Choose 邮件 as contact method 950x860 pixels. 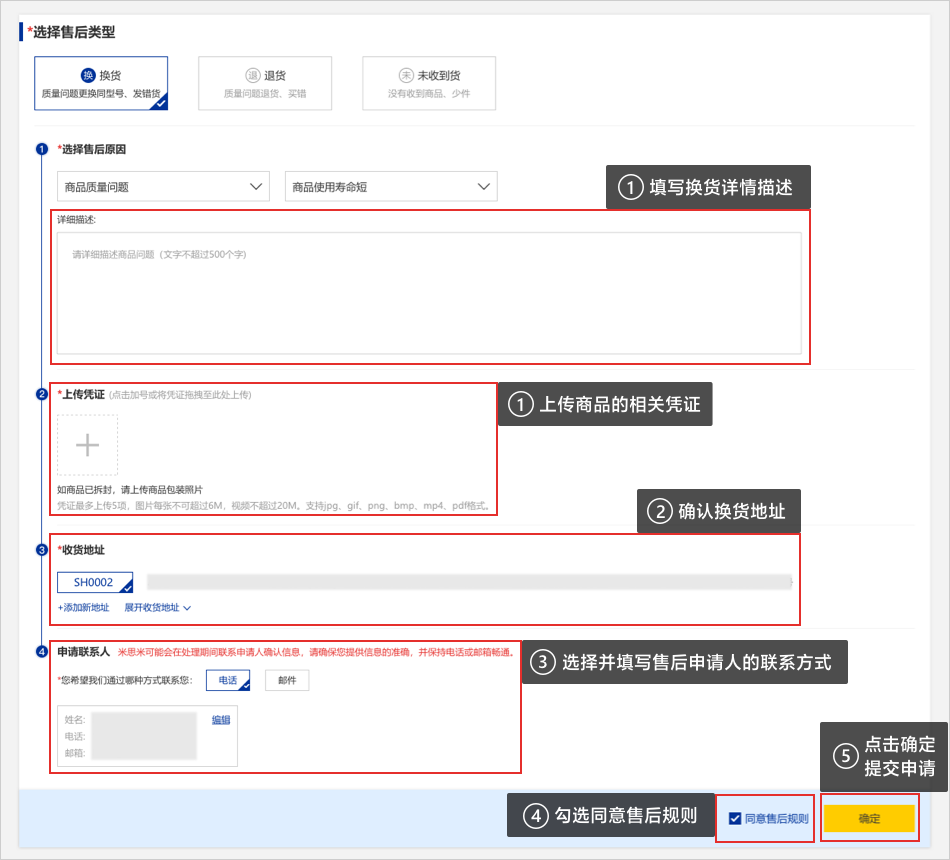coord(287,680)
